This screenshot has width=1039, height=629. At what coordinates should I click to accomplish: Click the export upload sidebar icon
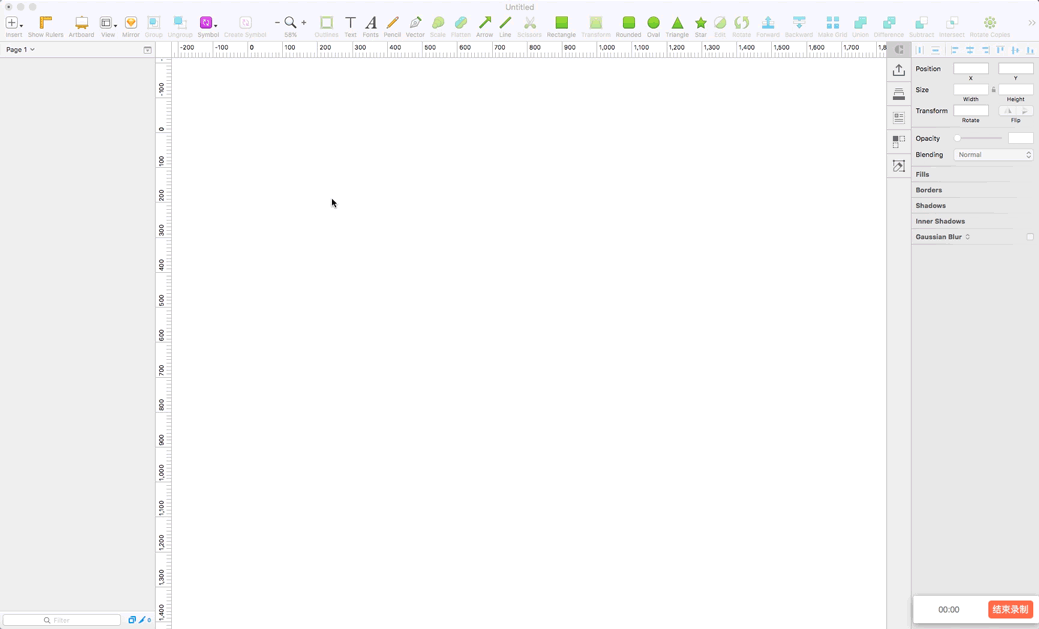coord(899,70)
